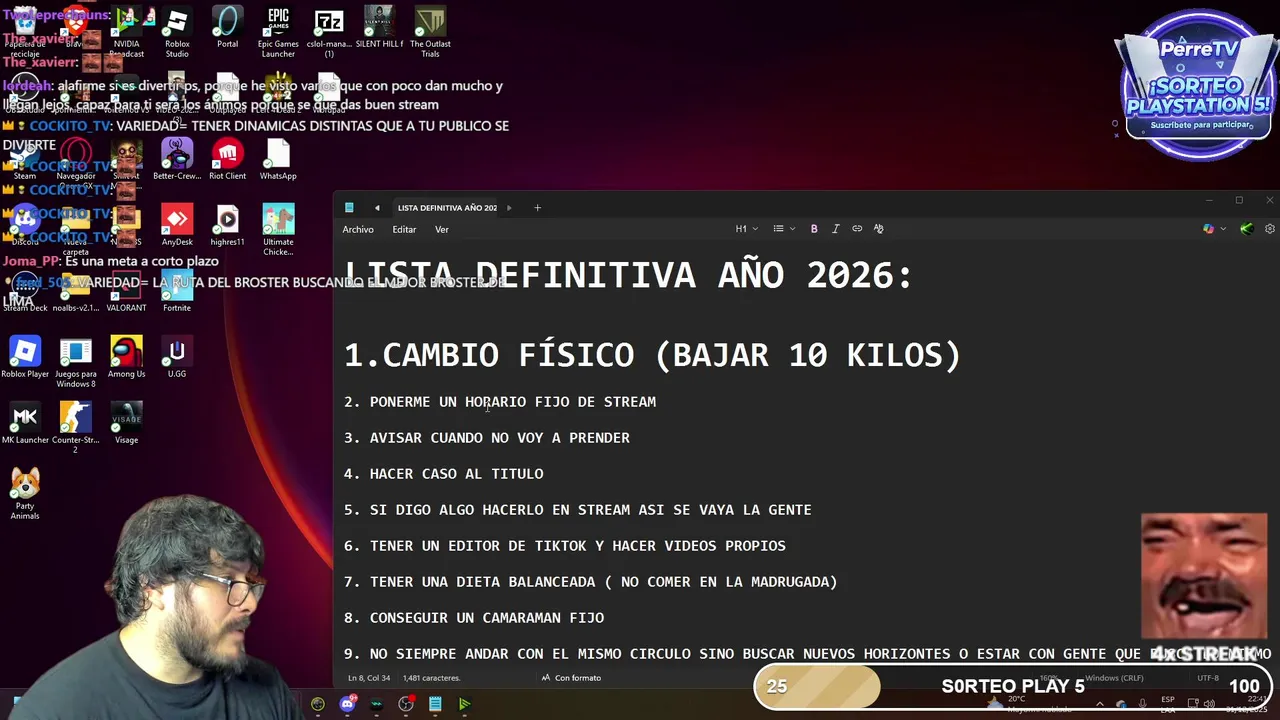Open Visage game shortcut
The width and height of the screenshot is (1280, 720).
click(126, 424)
